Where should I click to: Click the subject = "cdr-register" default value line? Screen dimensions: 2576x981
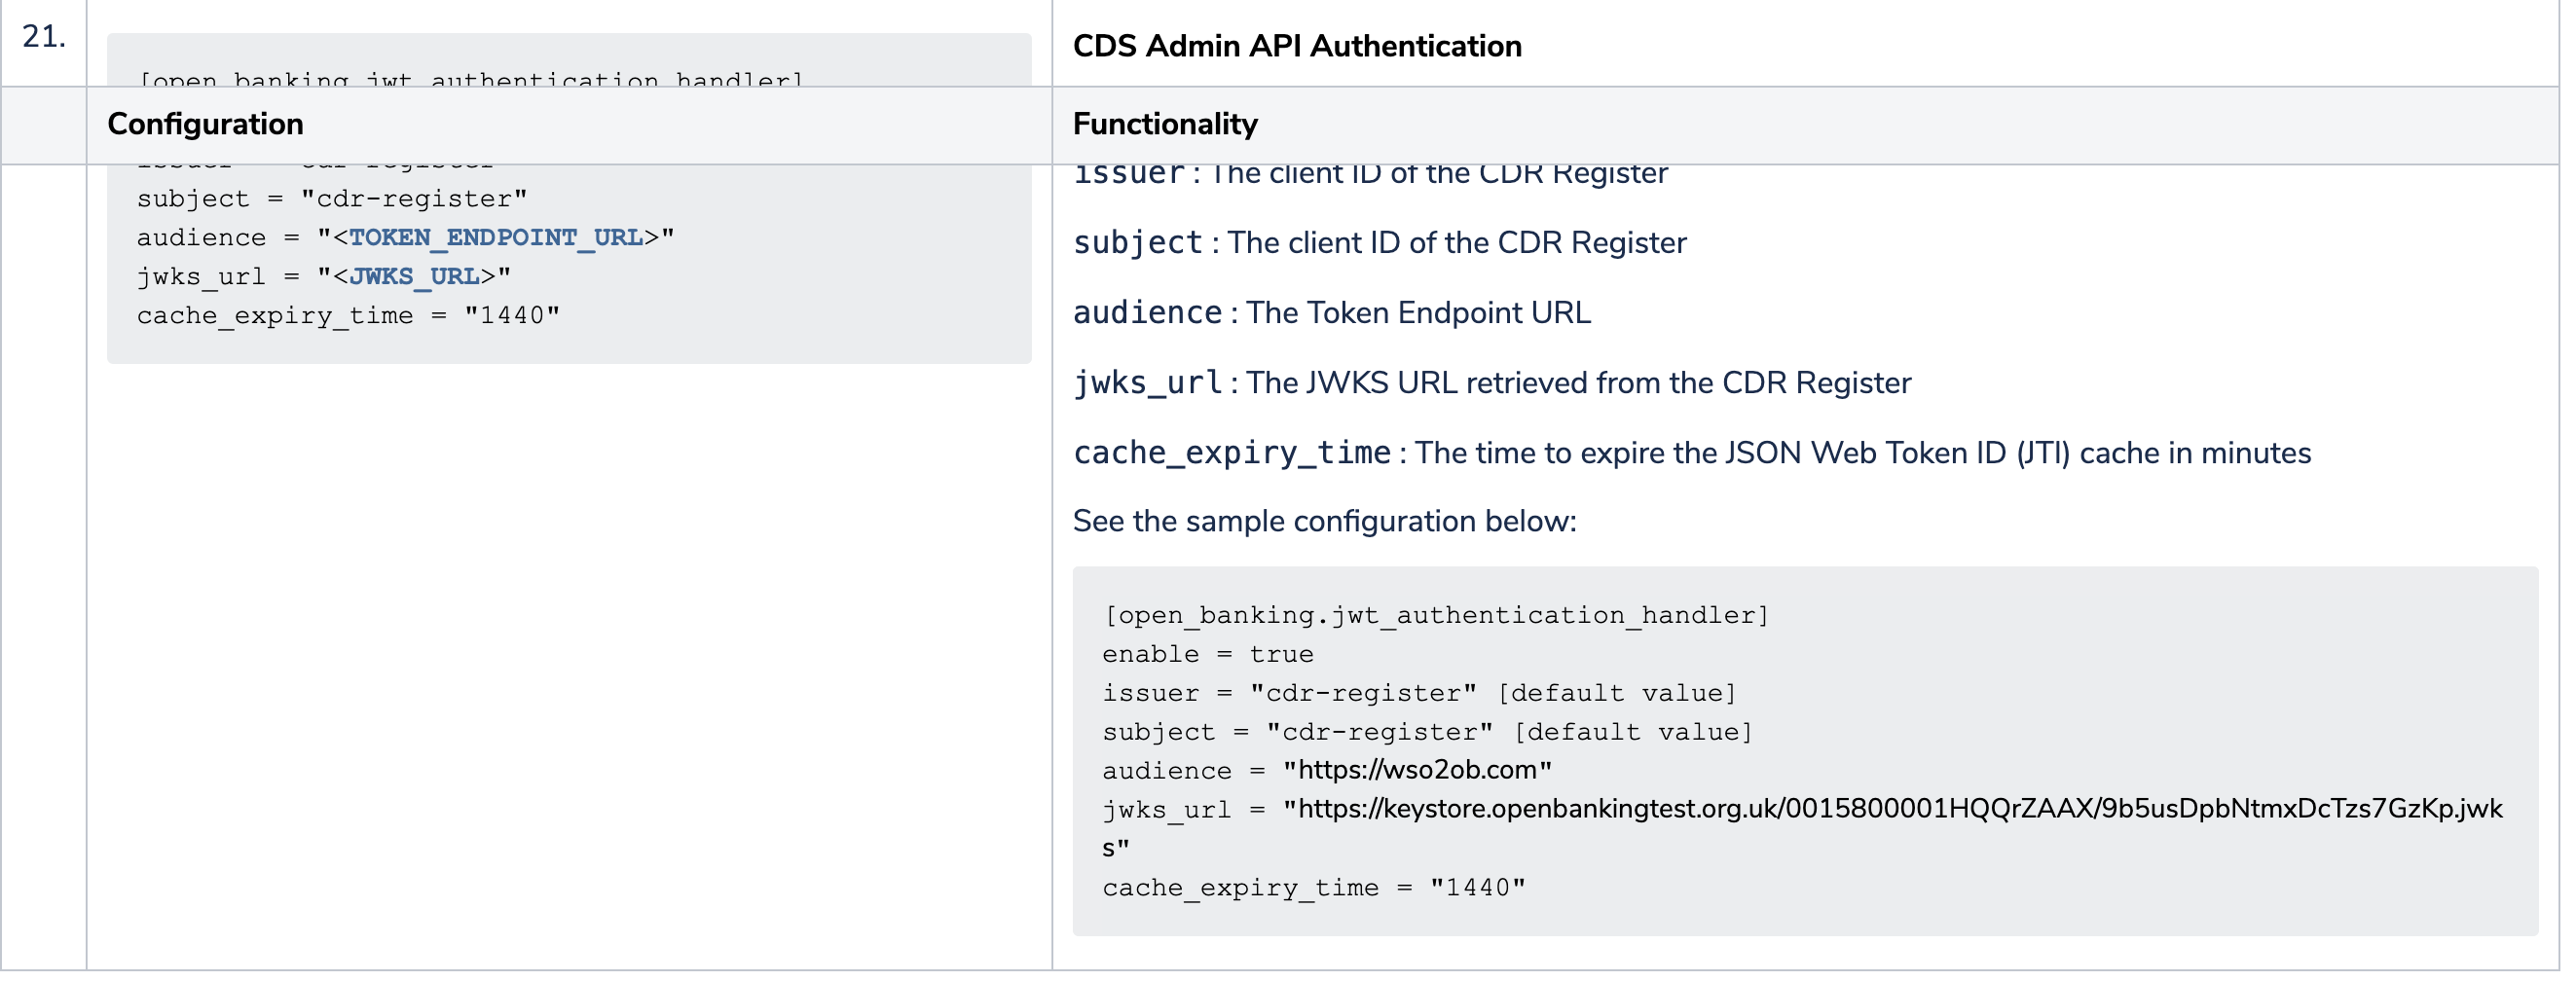tap(1428, 732)
